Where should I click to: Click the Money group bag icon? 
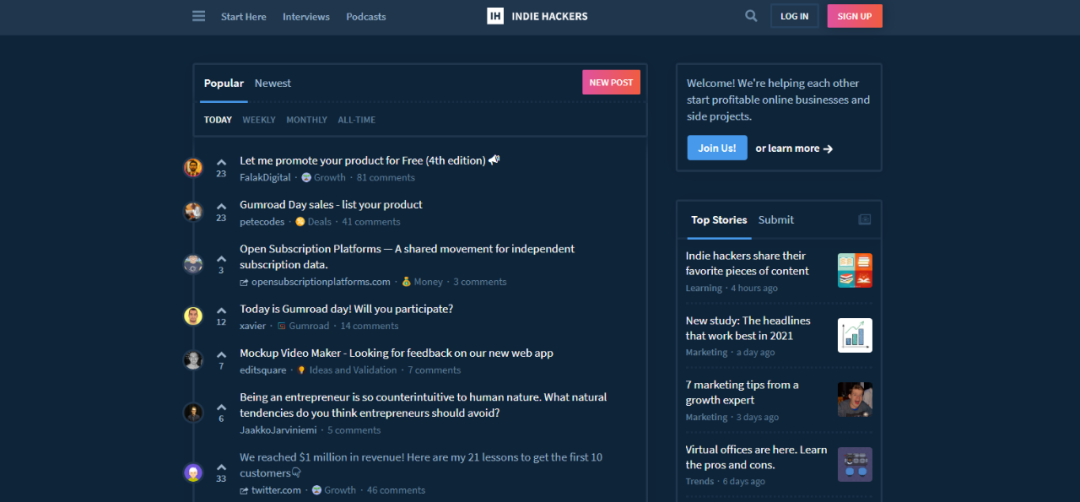coord(406,282)
